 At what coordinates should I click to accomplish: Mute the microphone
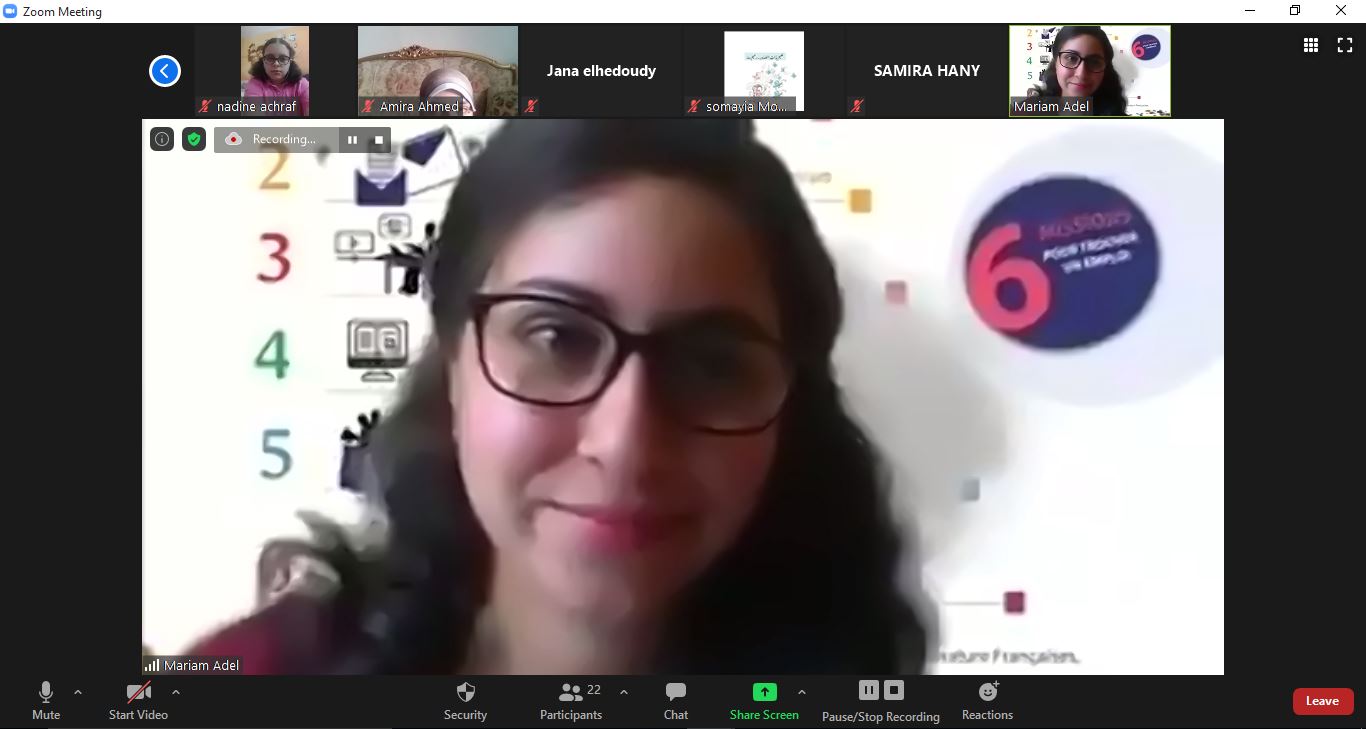pyautogui.click(x=46, y=700)
